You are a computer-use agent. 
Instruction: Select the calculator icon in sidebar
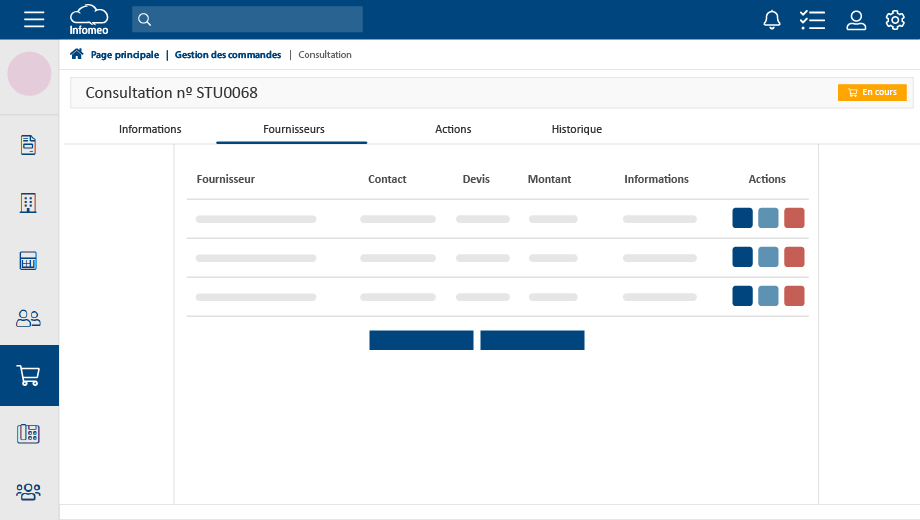pos(29,261)
